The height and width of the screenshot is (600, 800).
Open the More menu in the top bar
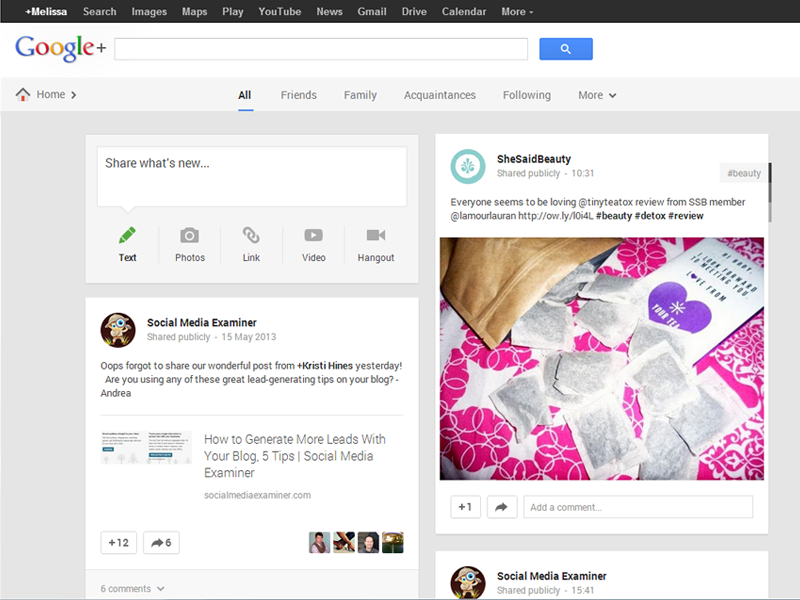click(515, 11)
